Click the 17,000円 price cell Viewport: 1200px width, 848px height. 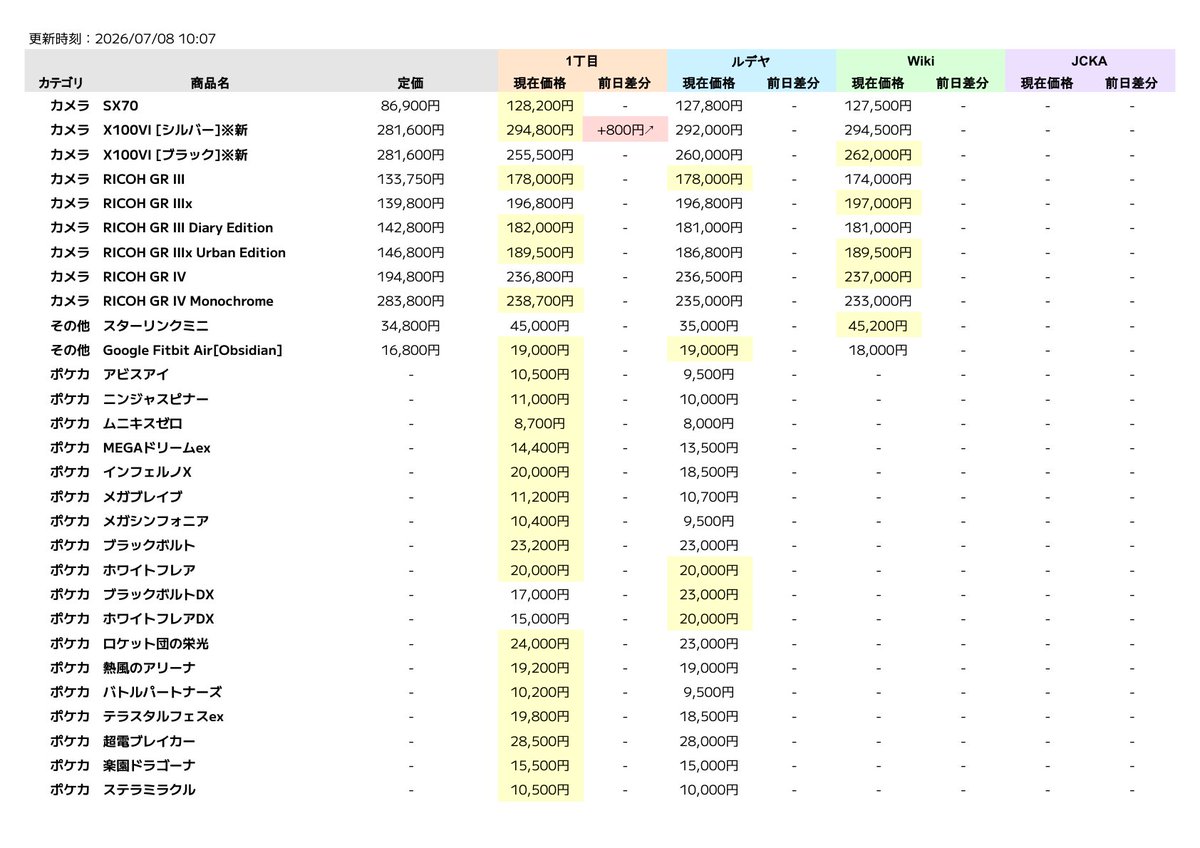coord(541,595)
